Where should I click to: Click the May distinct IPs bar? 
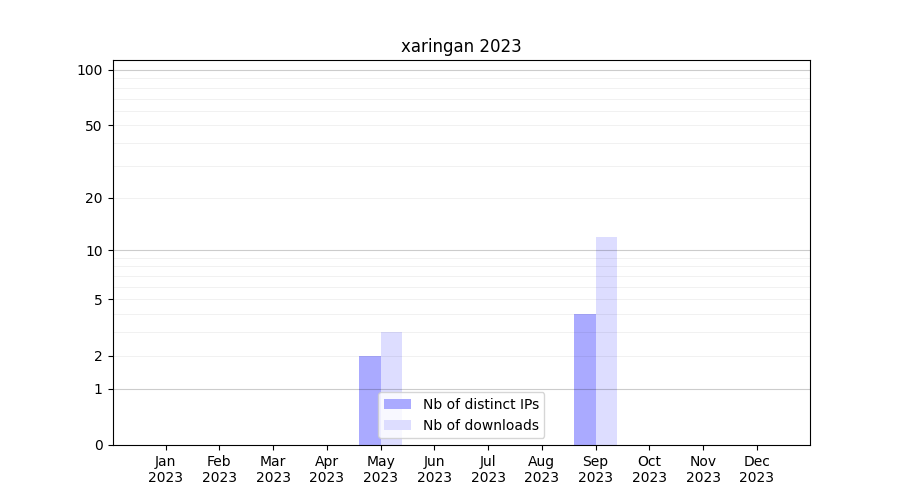pos(369,375)
